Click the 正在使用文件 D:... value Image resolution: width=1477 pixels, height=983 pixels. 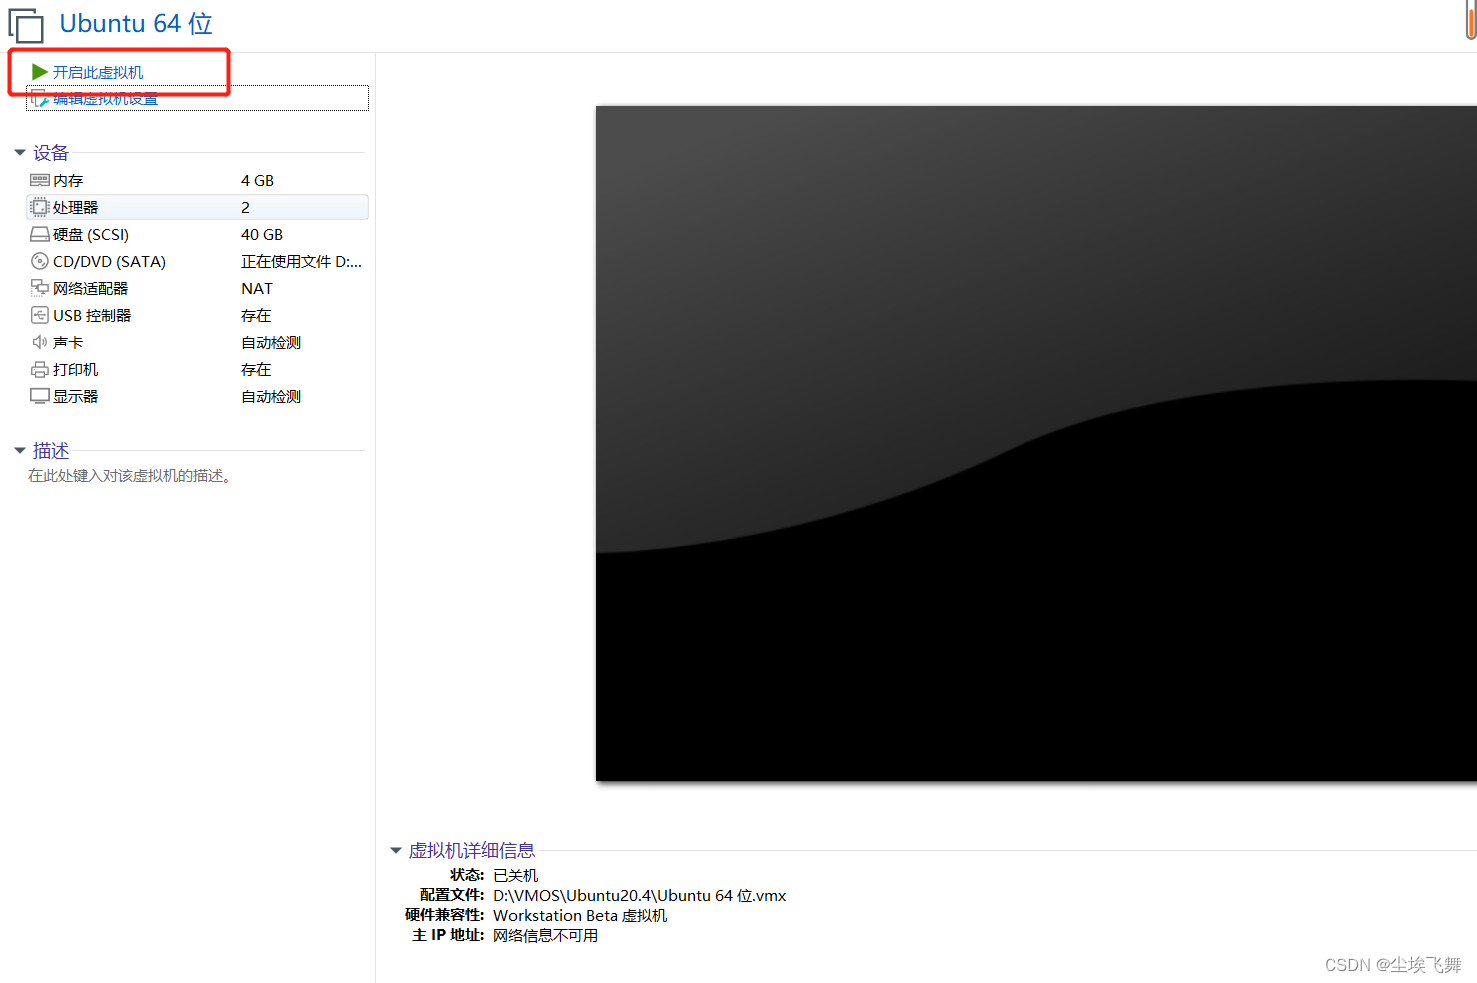(x=301, y=261)
